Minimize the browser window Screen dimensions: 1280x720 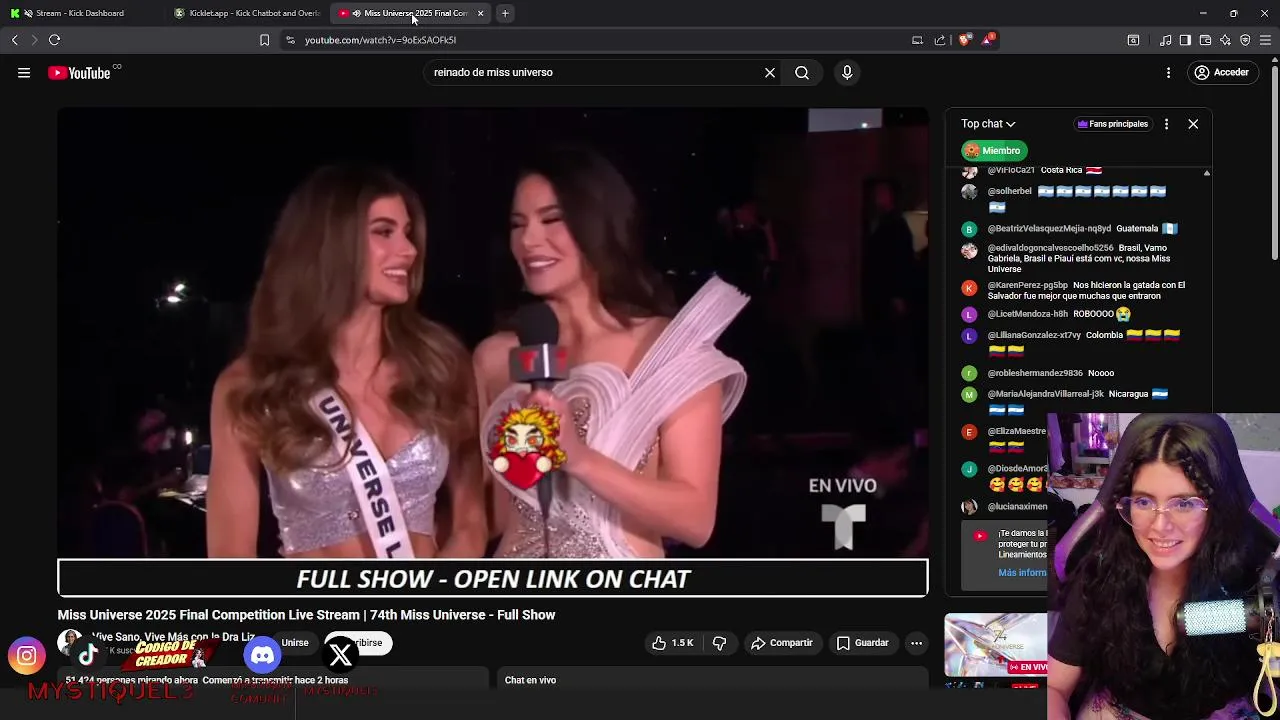coord(1203,13)
